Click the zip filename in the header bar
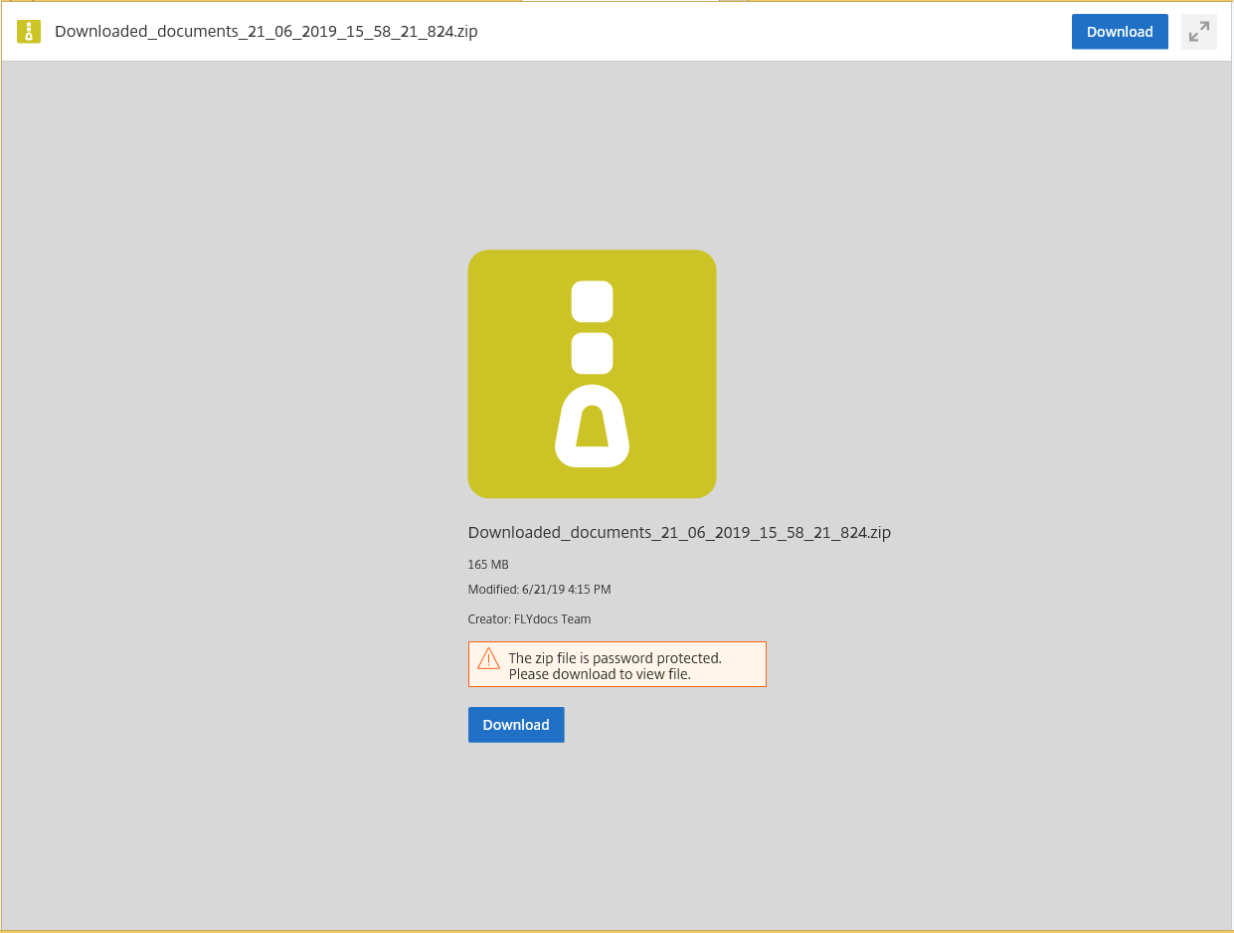1234x933 pixels. 266,31
